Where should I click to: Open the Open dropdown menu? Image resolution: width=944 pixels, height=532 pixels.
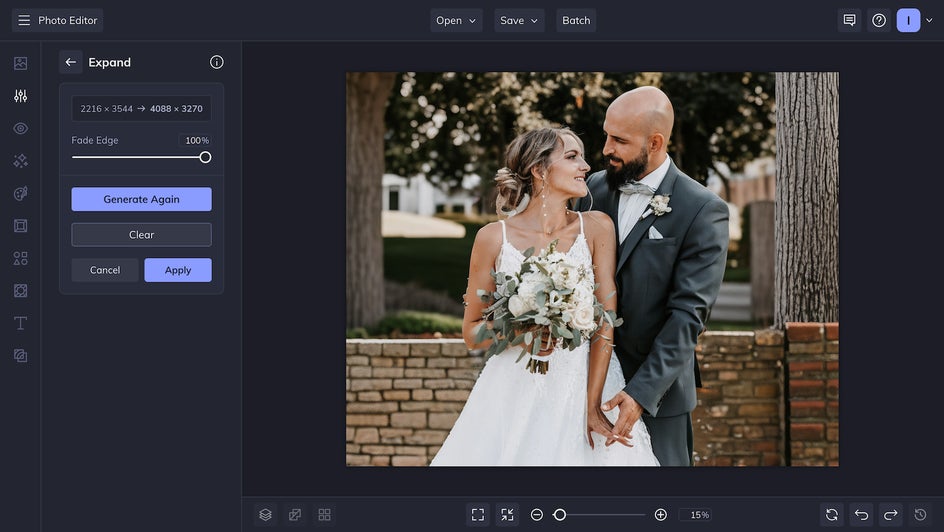[456, 20]
